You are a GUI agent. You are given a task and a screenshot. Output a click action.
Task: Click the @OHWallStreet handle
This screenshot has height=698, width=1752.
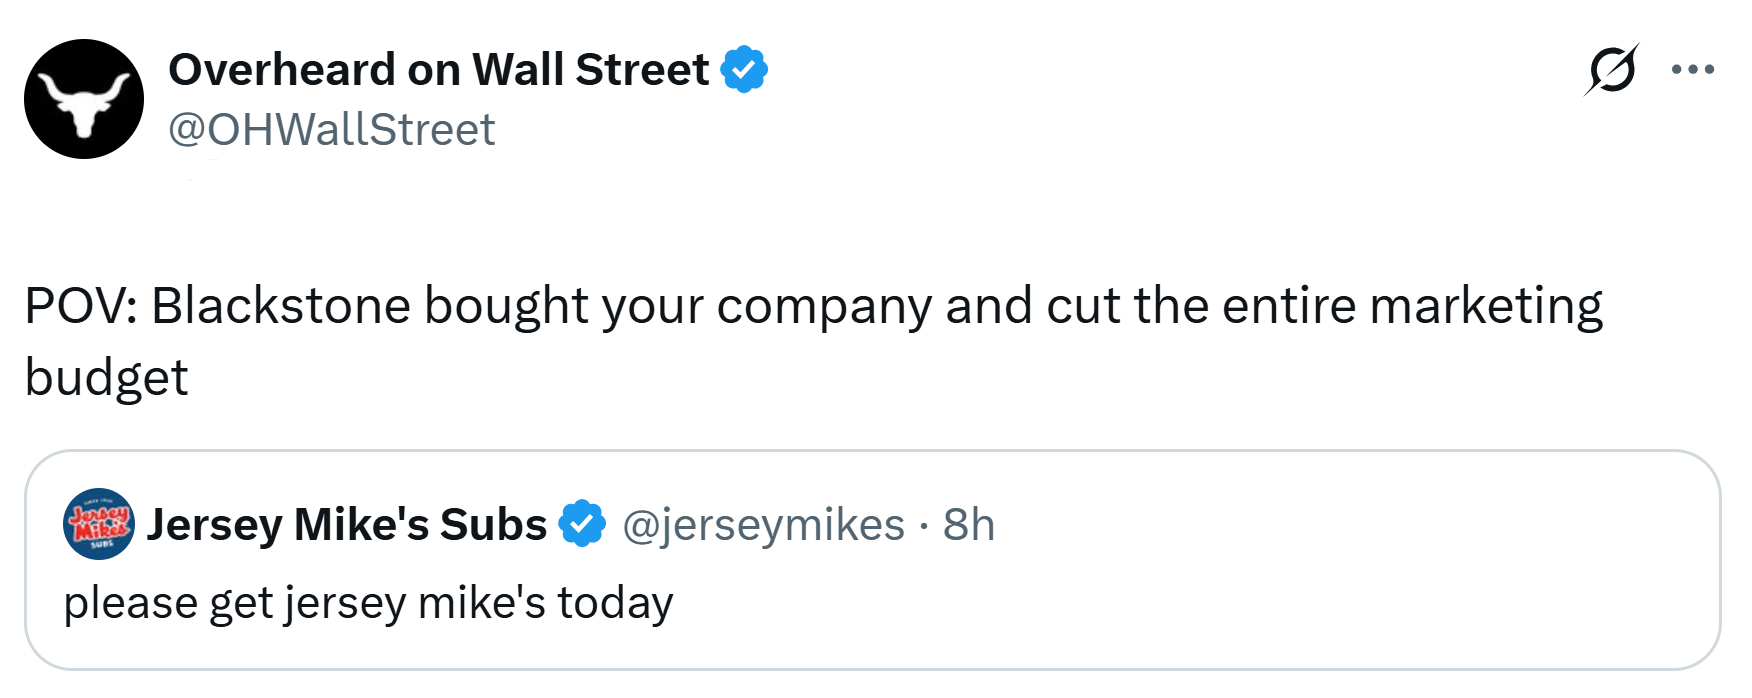pos(331,130)
